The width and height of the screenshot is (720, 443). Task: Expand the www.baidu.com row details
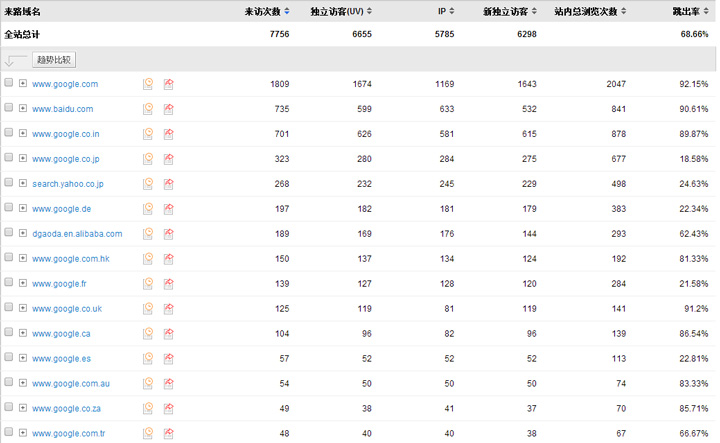coord(23,109)
